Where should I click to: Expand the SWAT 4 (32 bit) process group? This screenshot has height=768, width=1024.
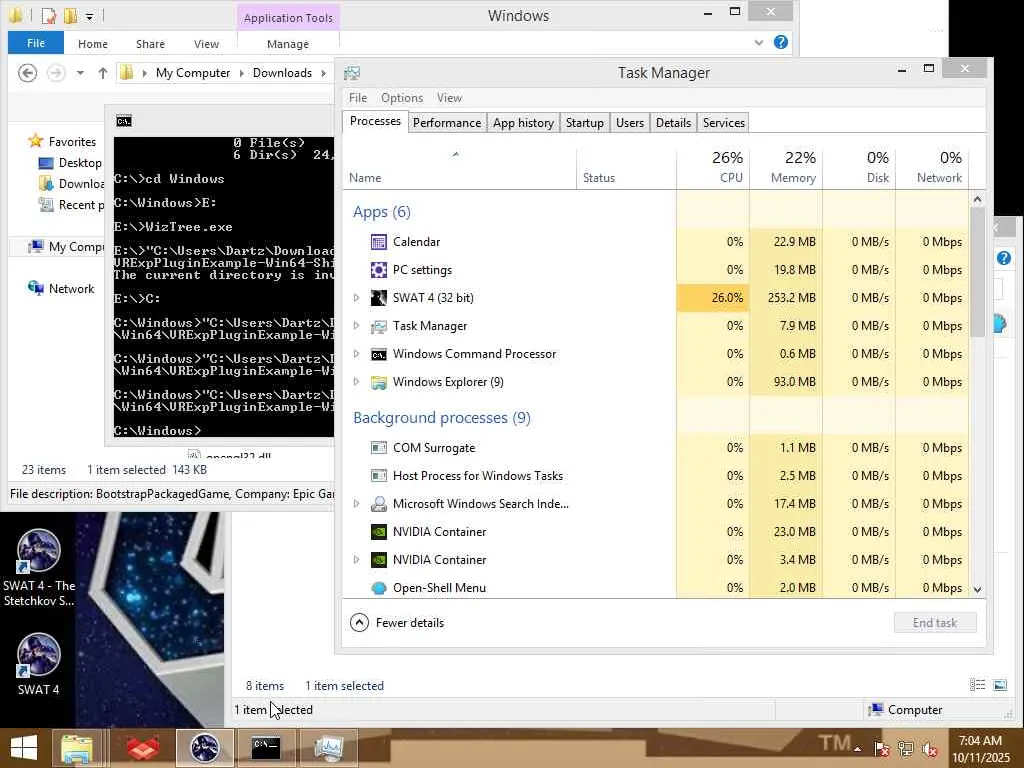point(357,298)
